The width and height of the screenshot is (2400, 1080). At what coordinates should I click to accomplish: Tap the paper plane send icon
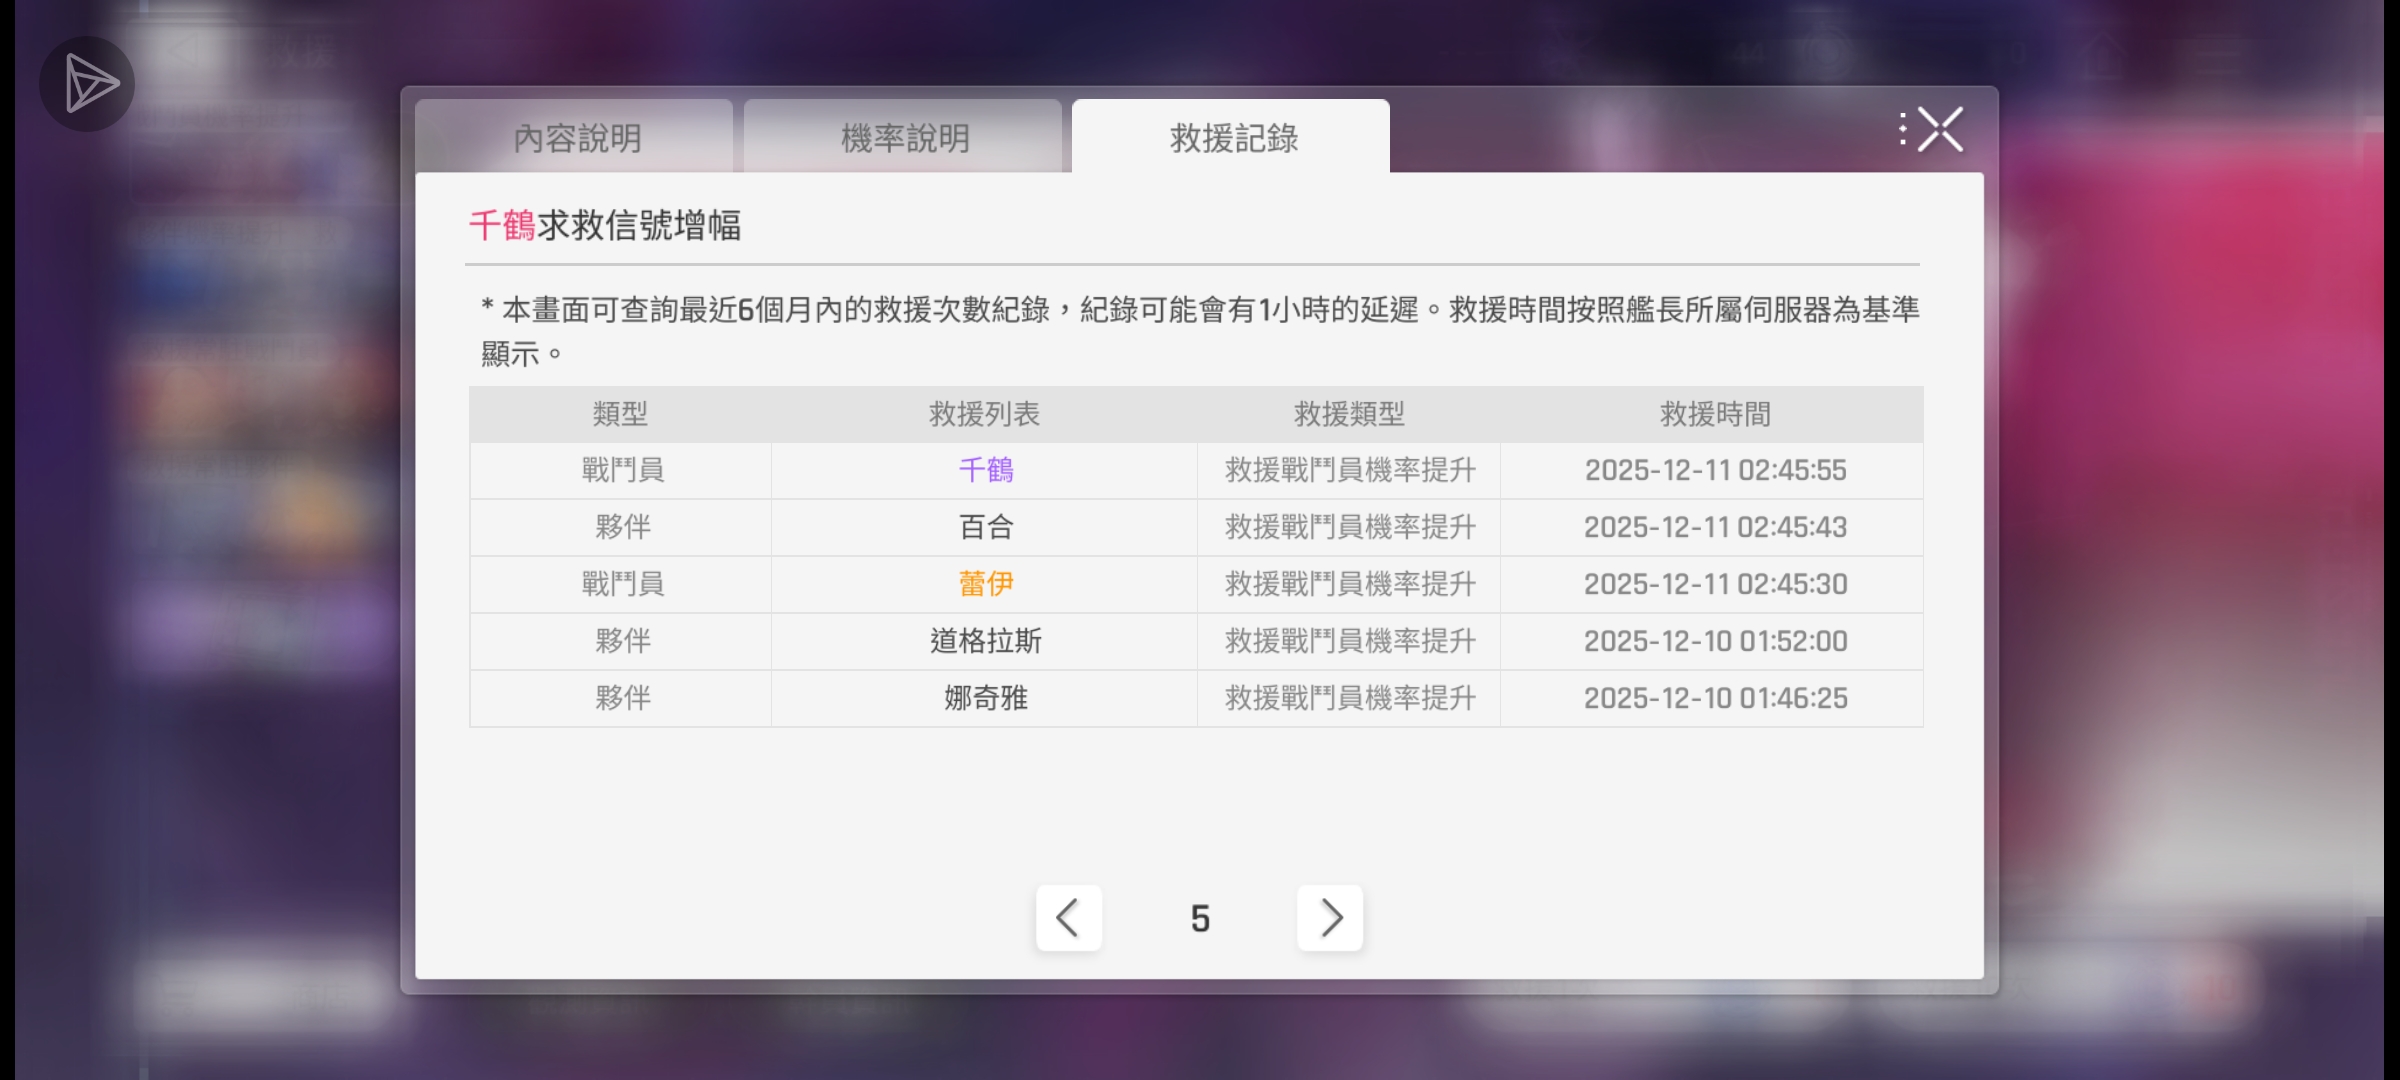(x=87, y=84)
